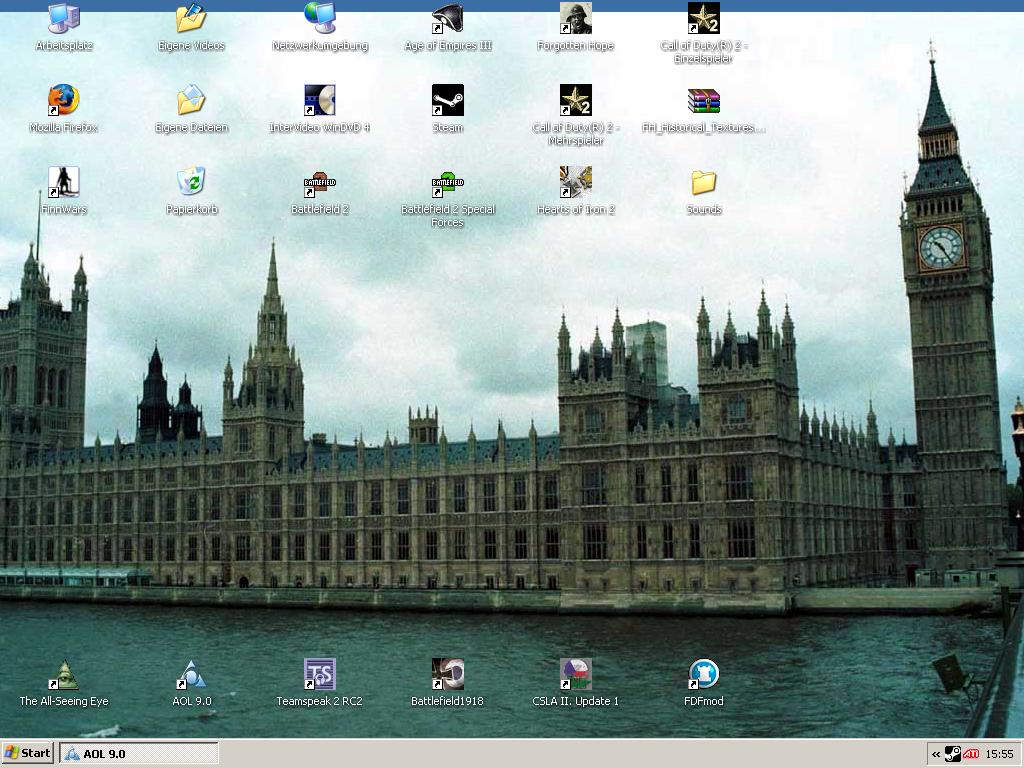
Task: Open the Start menu
Action: tap(27, 753)
